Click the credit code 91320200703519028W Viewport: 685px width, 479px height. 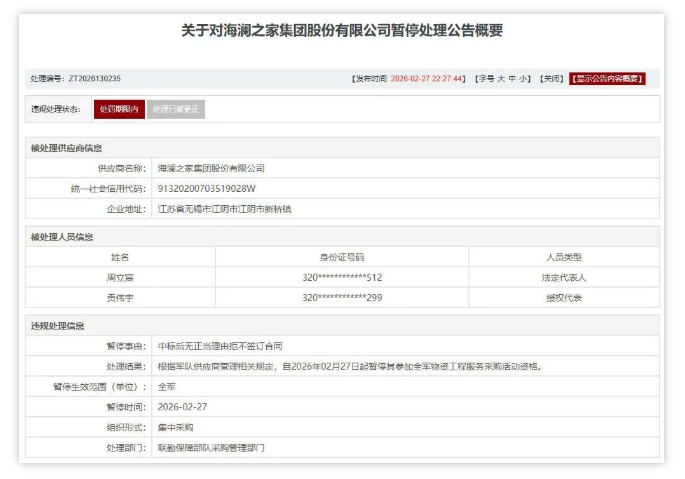pyautogui.click(x=207, y=188)
